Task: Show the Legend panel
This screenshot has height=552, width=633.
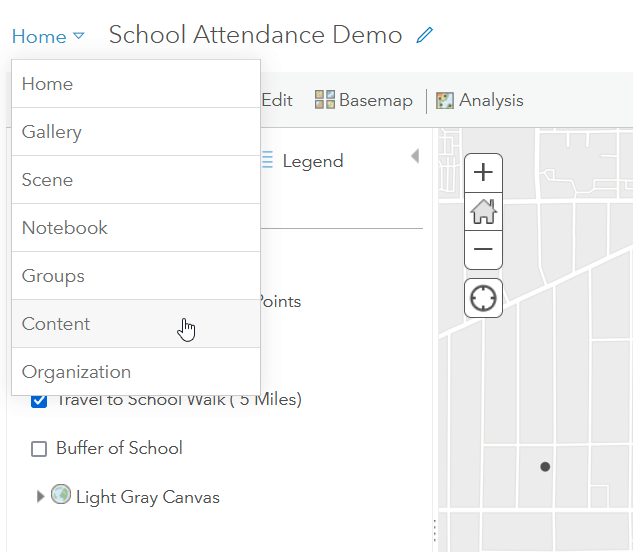Action: (302, 161)
